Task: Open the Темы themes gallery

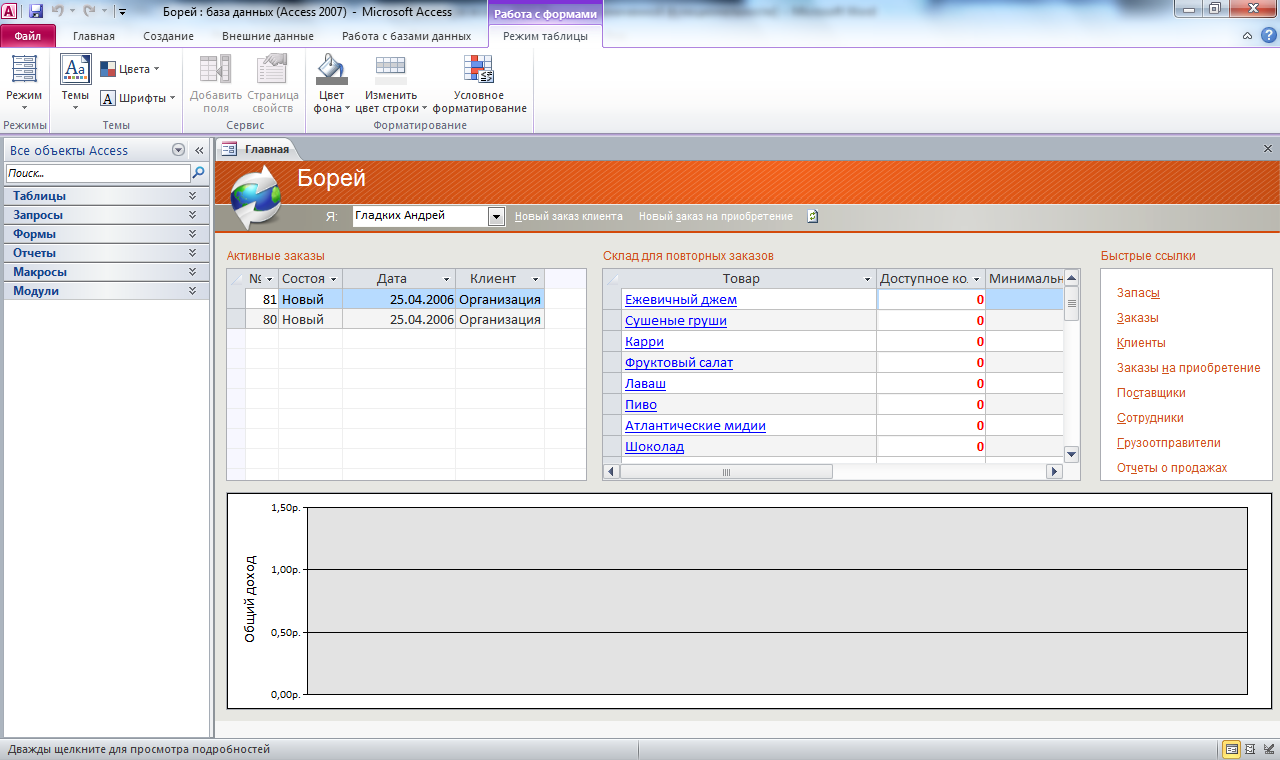Action: (x=75, y=83)
